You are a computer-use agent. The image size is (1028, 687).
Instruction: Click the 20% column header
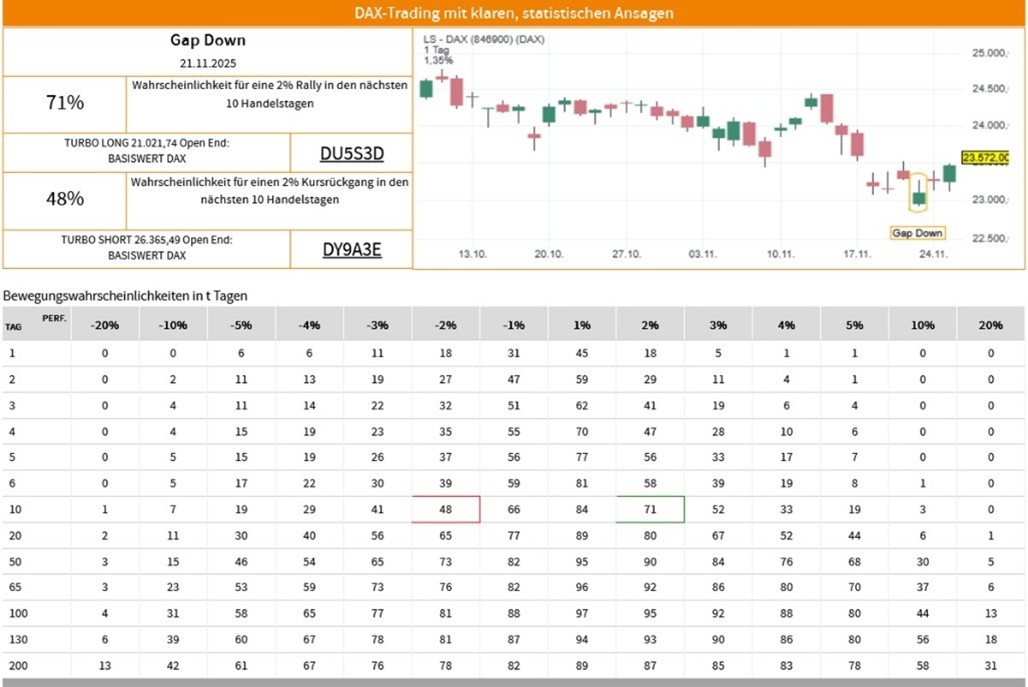point(990,325)
